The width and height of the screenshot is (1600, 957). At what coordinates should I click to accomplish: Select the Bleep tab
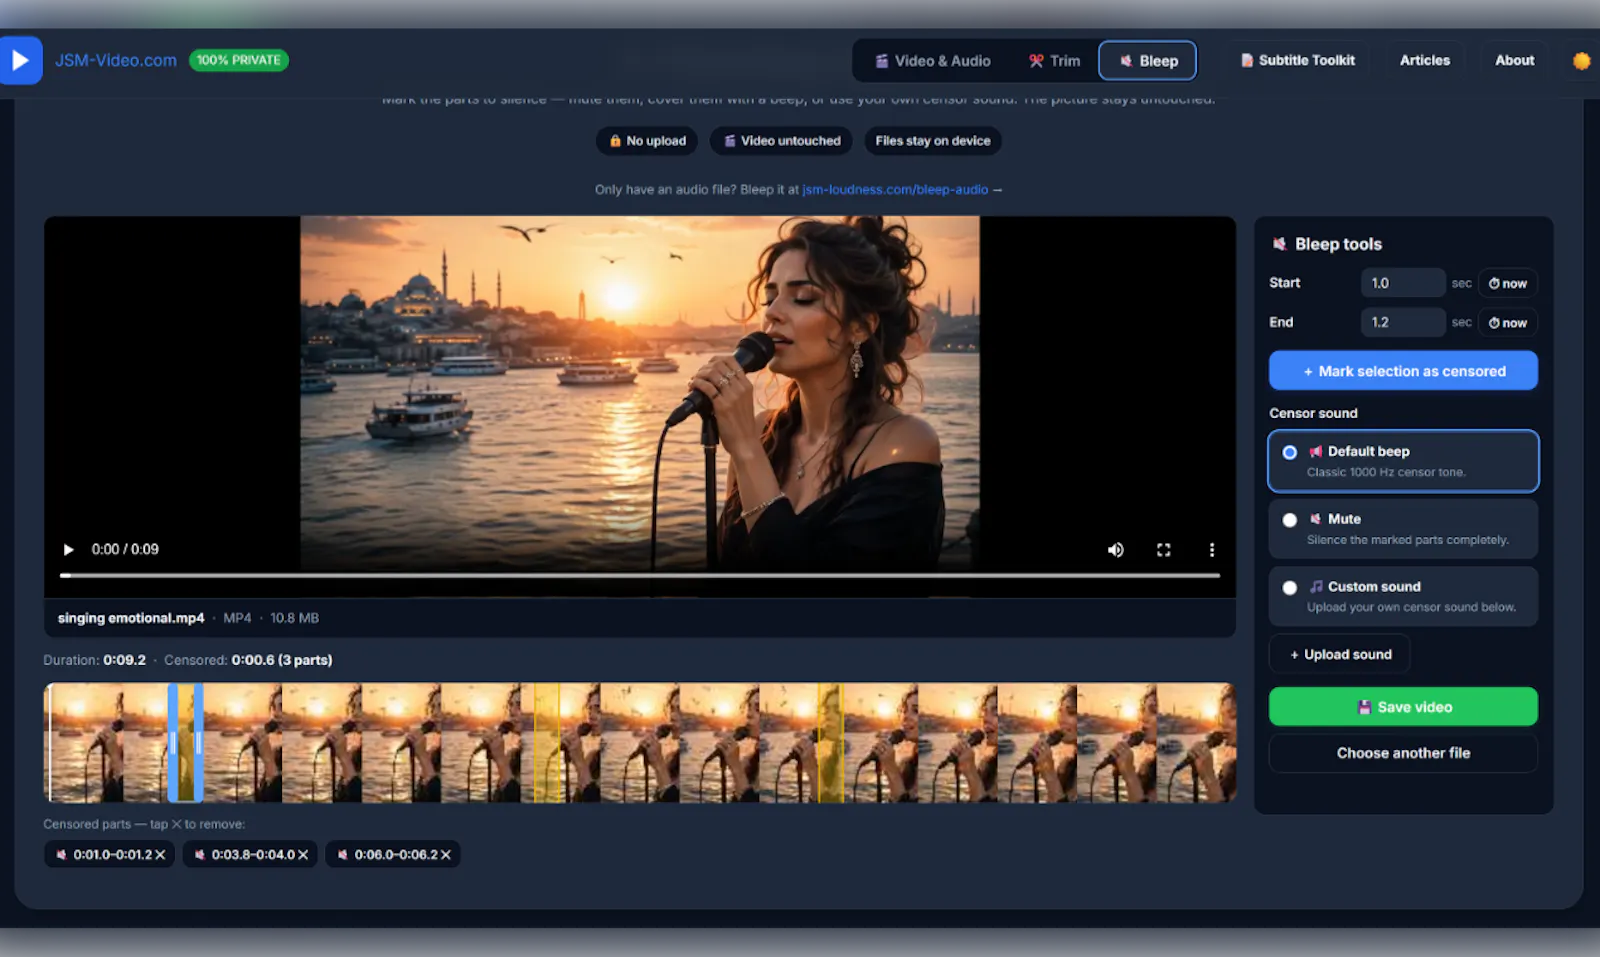1148,61
